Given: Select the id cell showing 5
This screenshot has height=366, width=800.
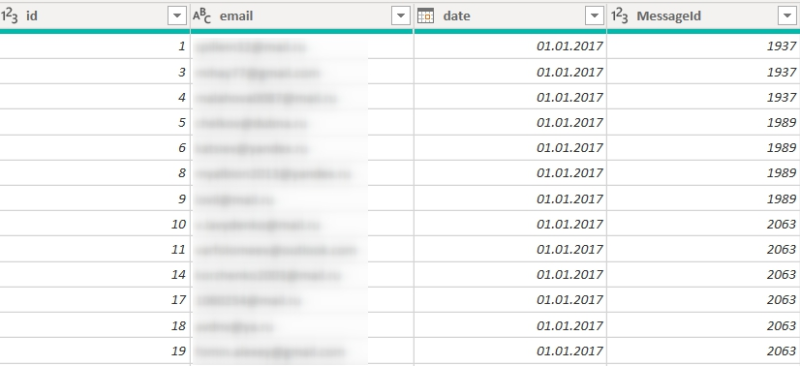Looking at the screenshot, I should coord(95,123).
